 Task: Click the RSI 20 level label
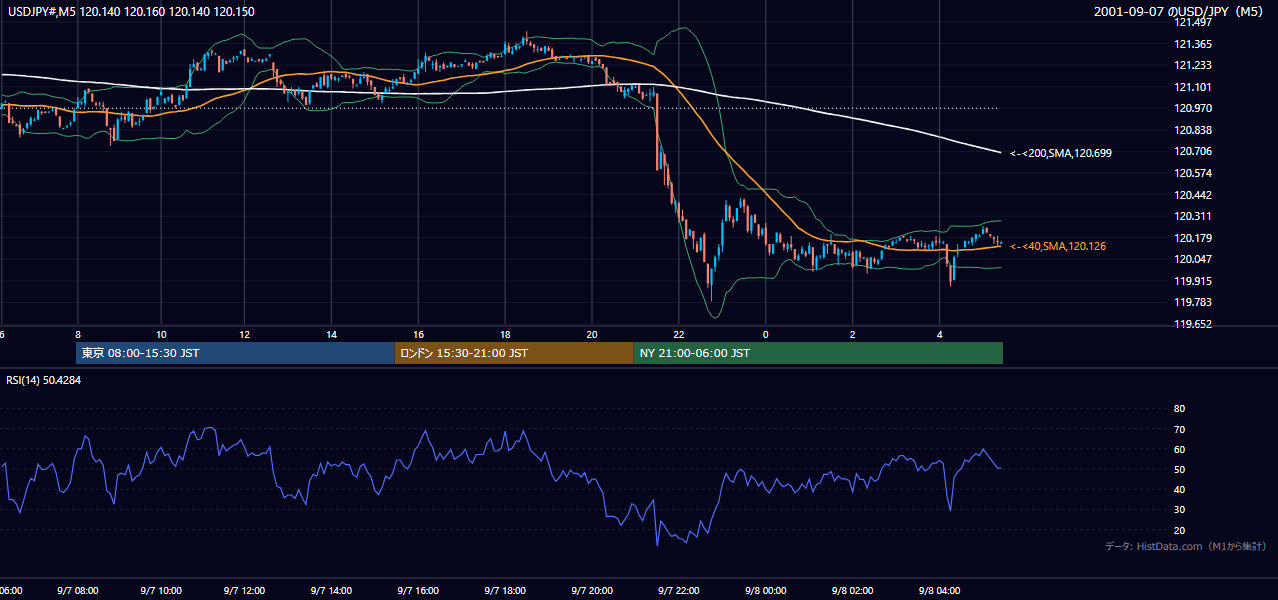1179,530
